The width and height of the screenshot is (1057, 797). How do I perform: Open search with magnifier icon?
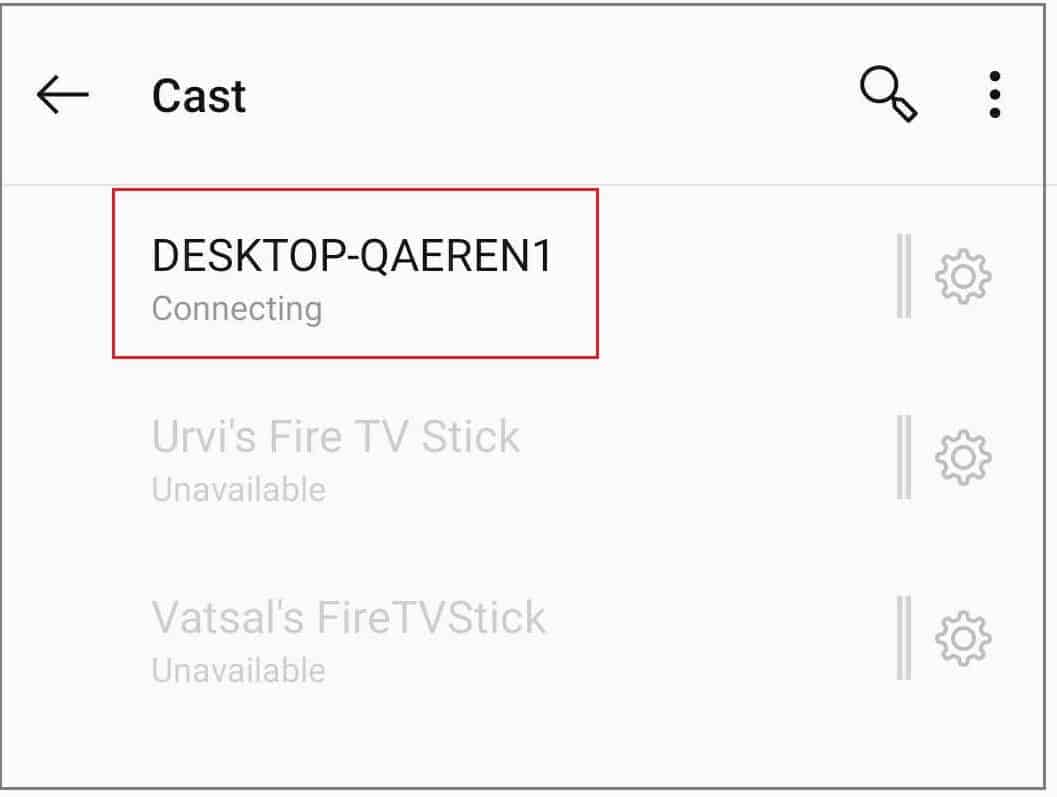coord(888,94)
